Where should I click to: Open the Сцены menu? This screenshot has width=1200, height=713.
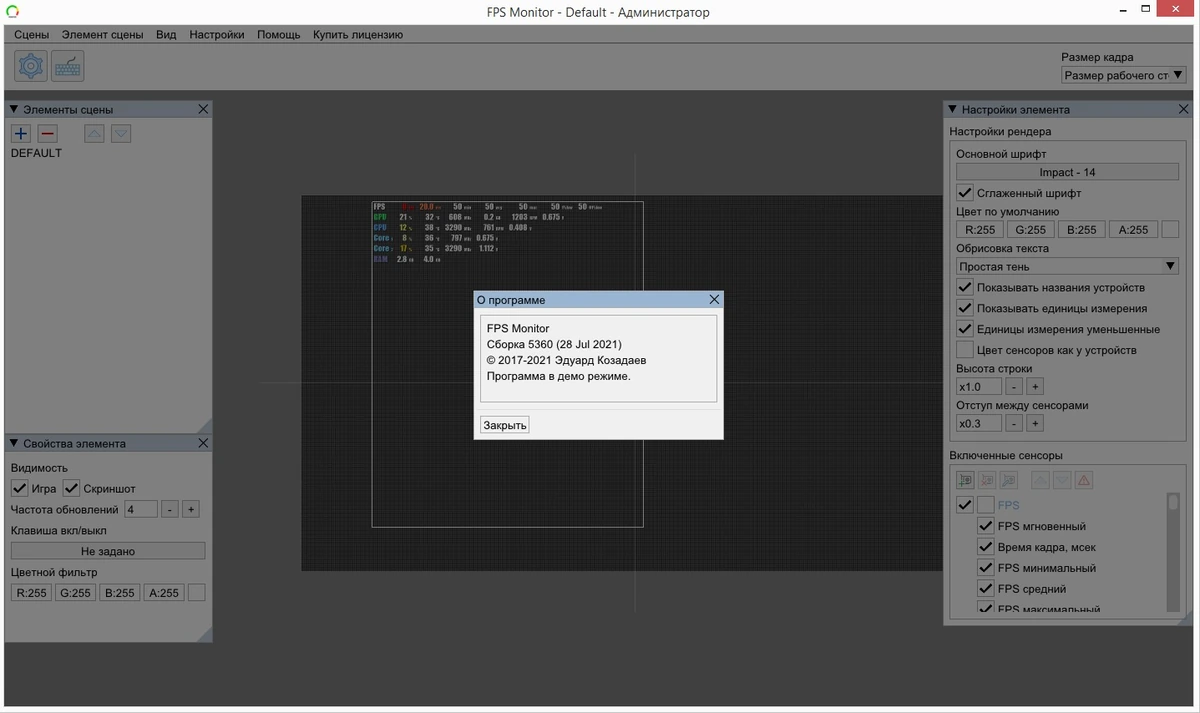[x=32, y=34]
